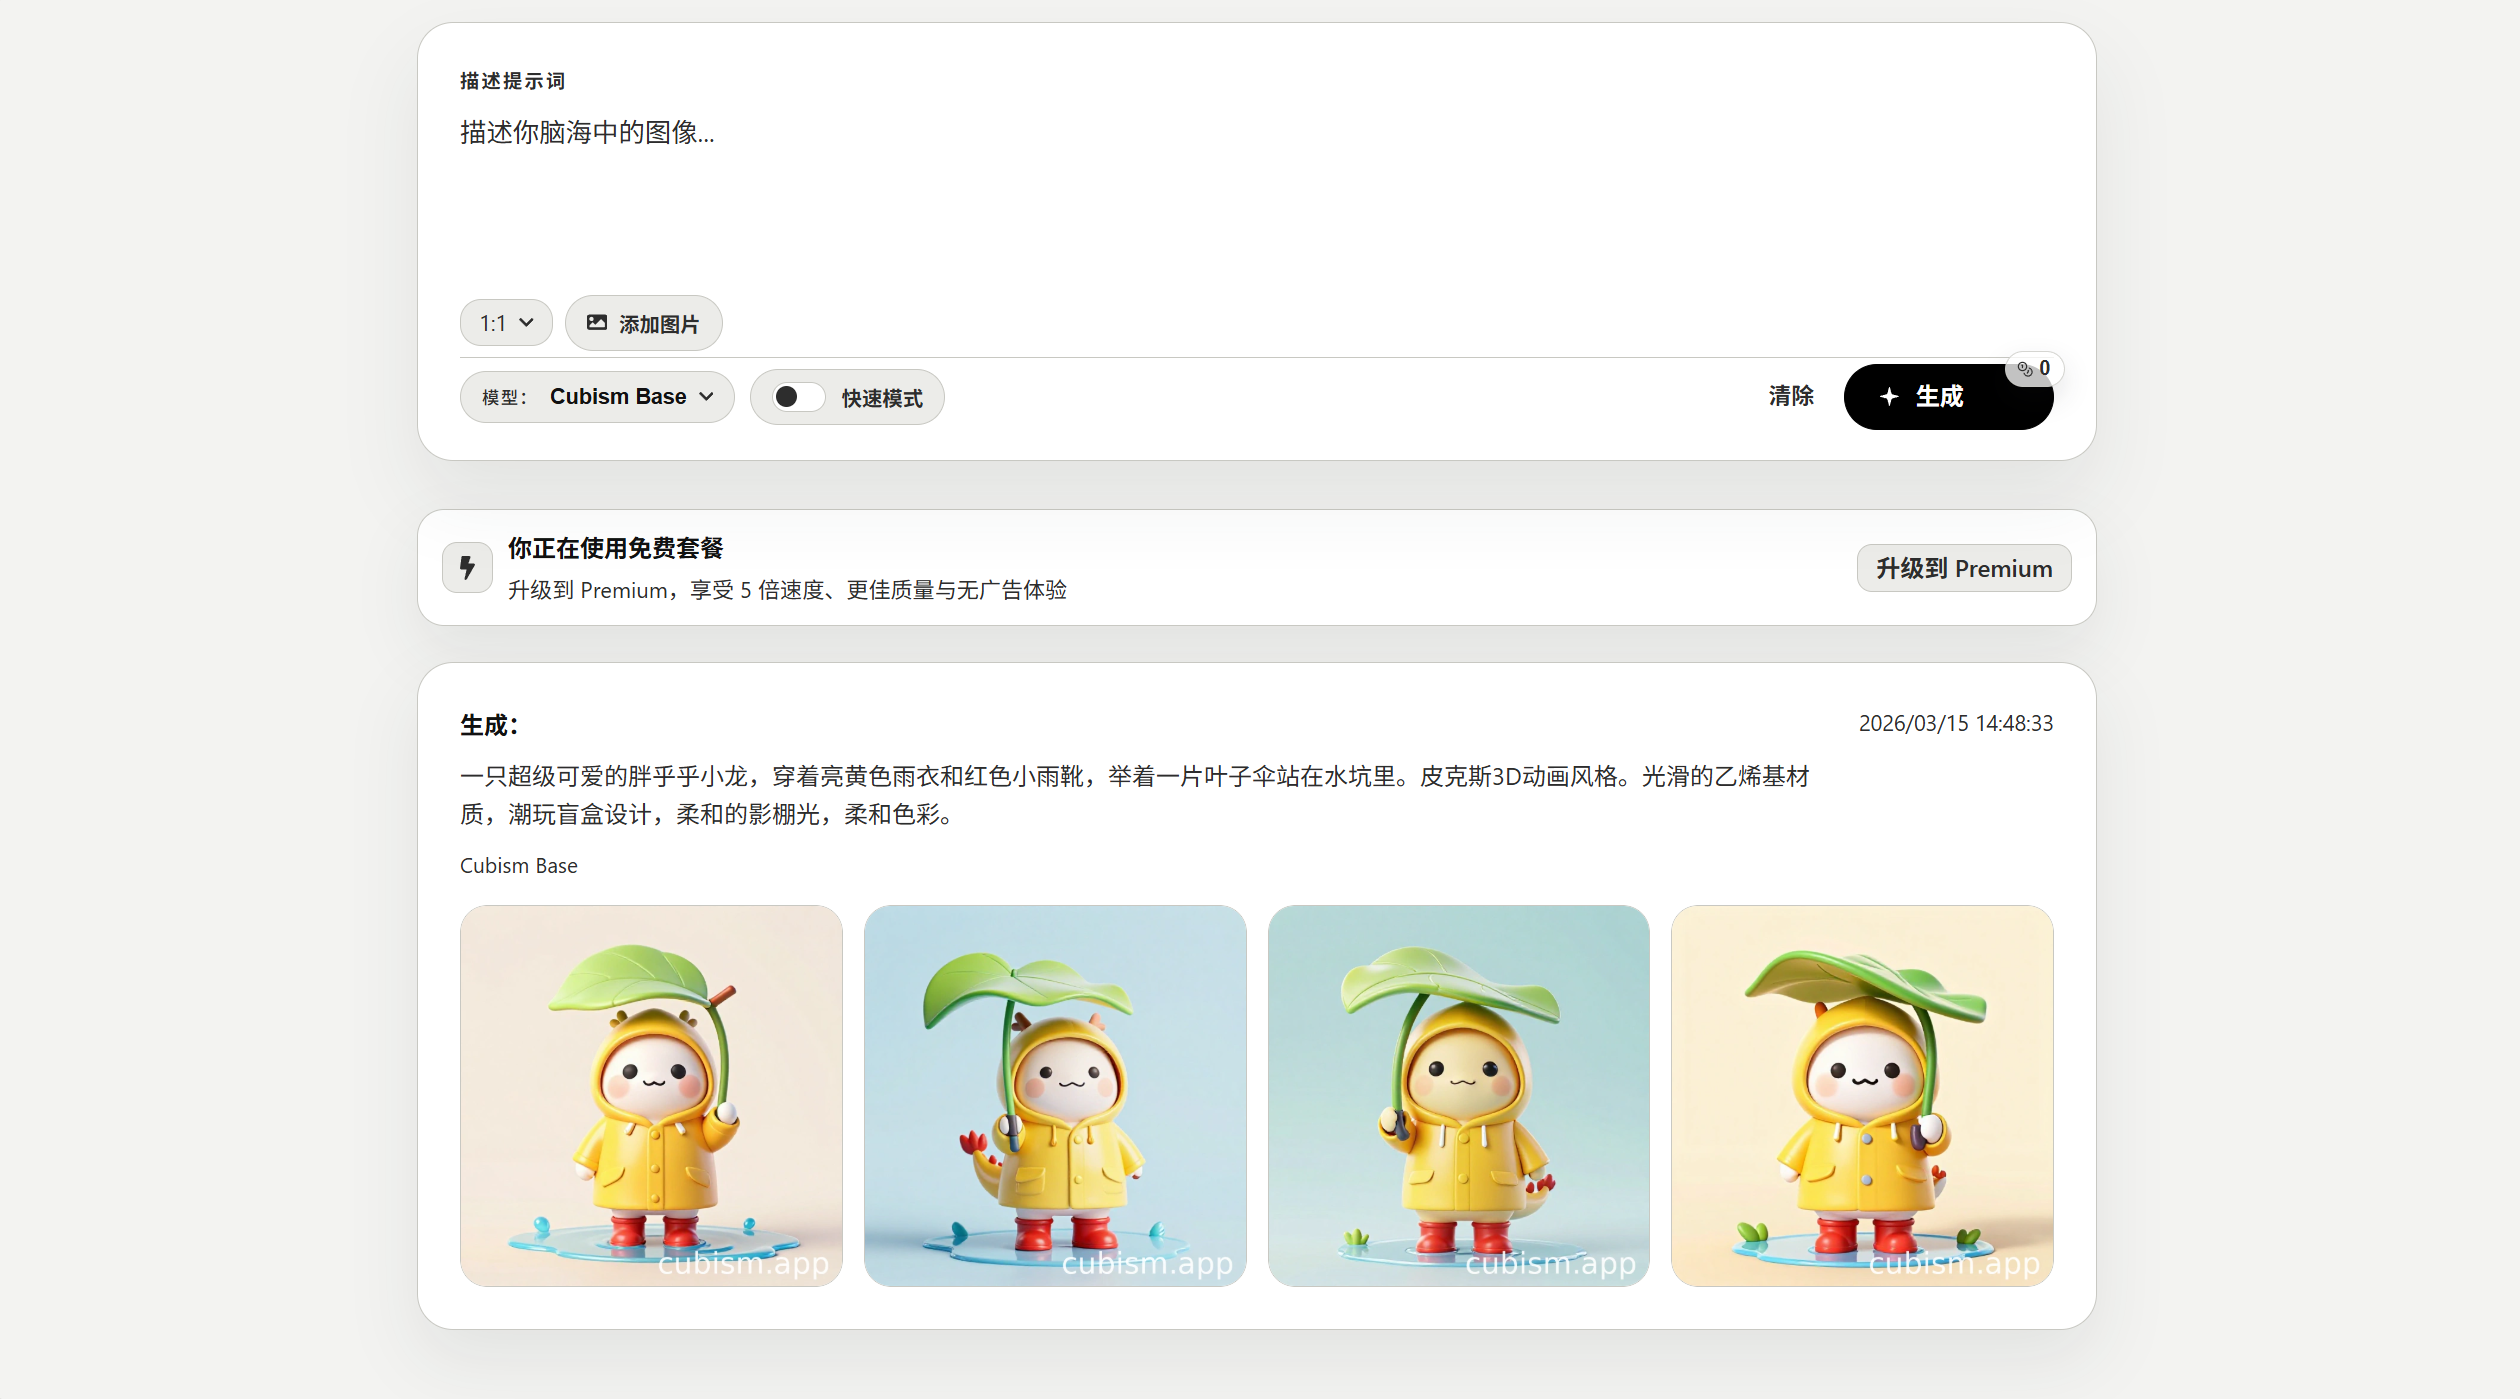Open the 1:1 aspect ratio dropdown

pos(505,322)
